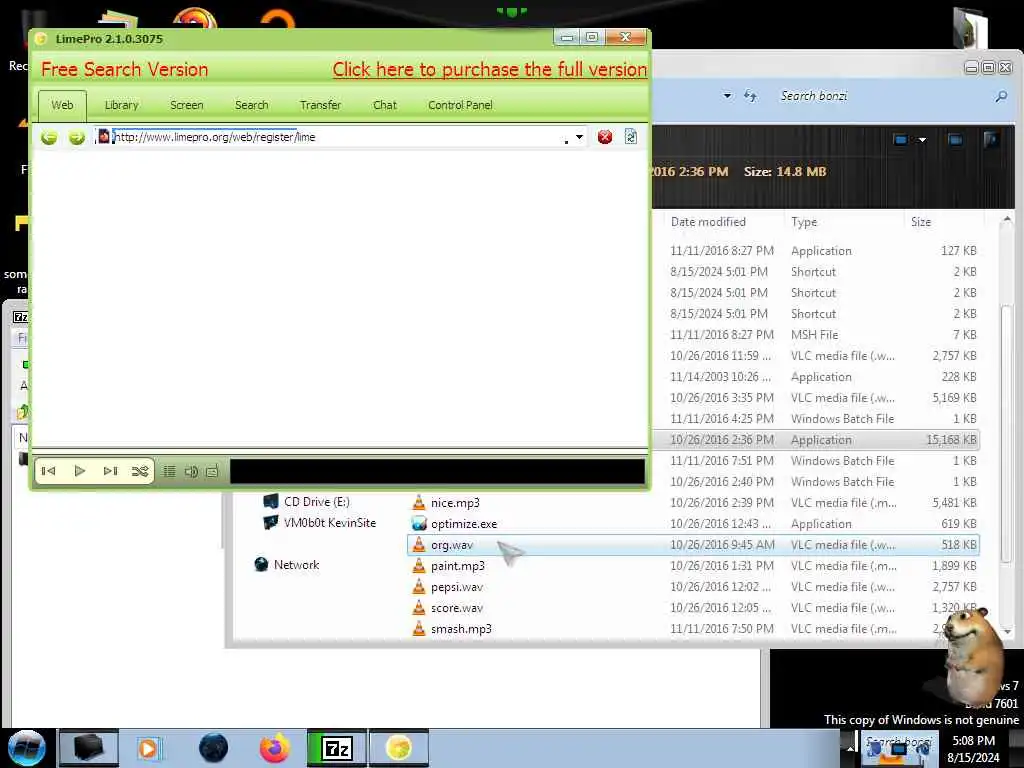Play media in LimePro player

(80, 471)
